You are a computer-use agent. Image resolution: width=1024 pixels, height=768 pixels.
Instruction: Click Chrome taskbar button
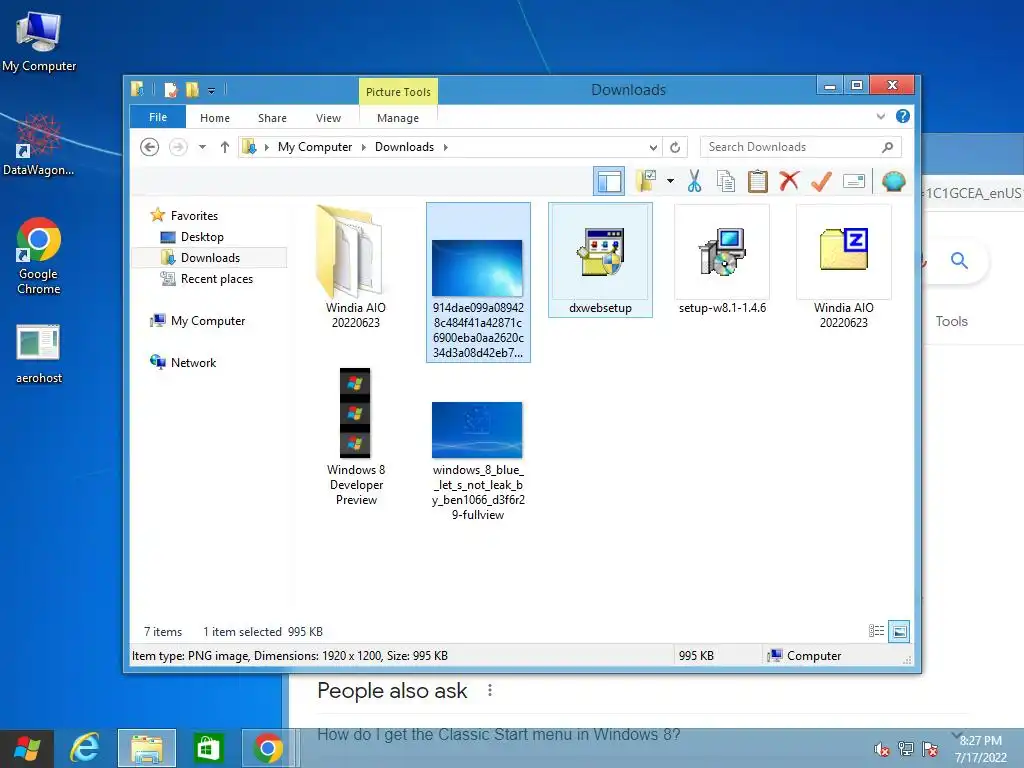pyautogui.click(x=268, y=748)
